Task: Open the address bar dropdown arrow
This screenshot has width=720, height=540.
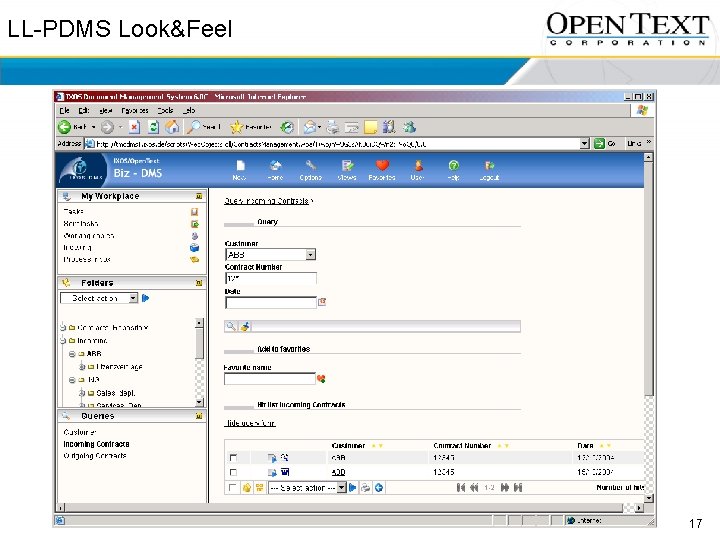Action: point(584,144)
